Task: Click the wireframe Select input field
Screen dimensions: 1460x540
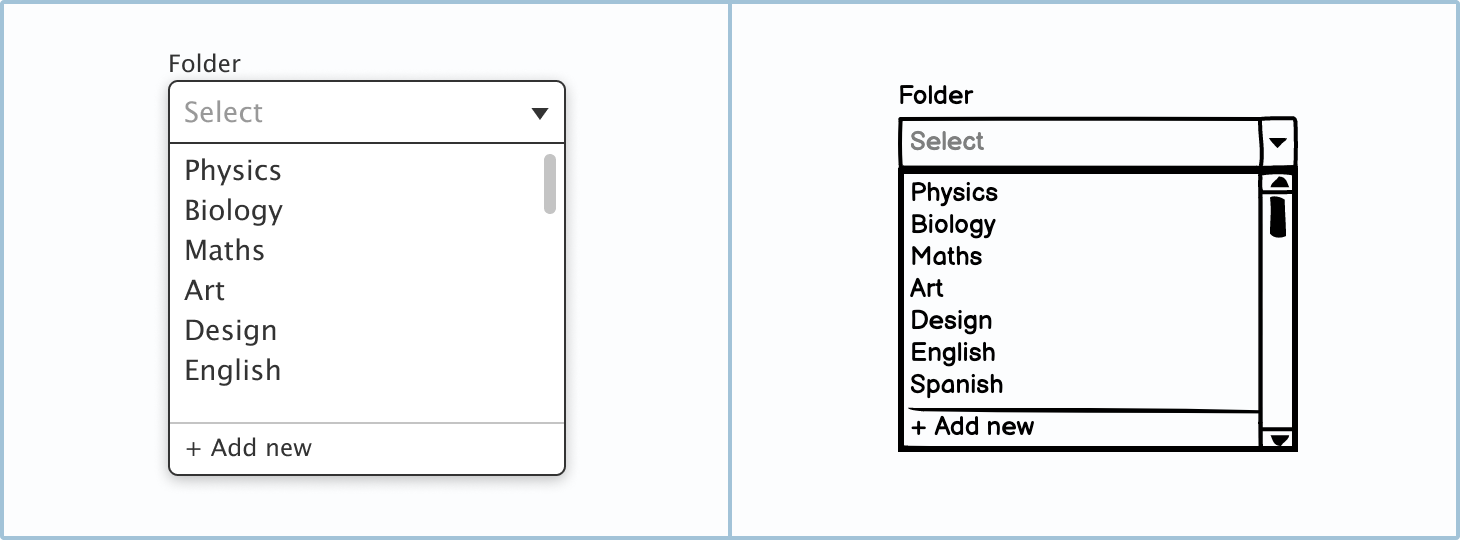Action: click(x=1080, y=142)
